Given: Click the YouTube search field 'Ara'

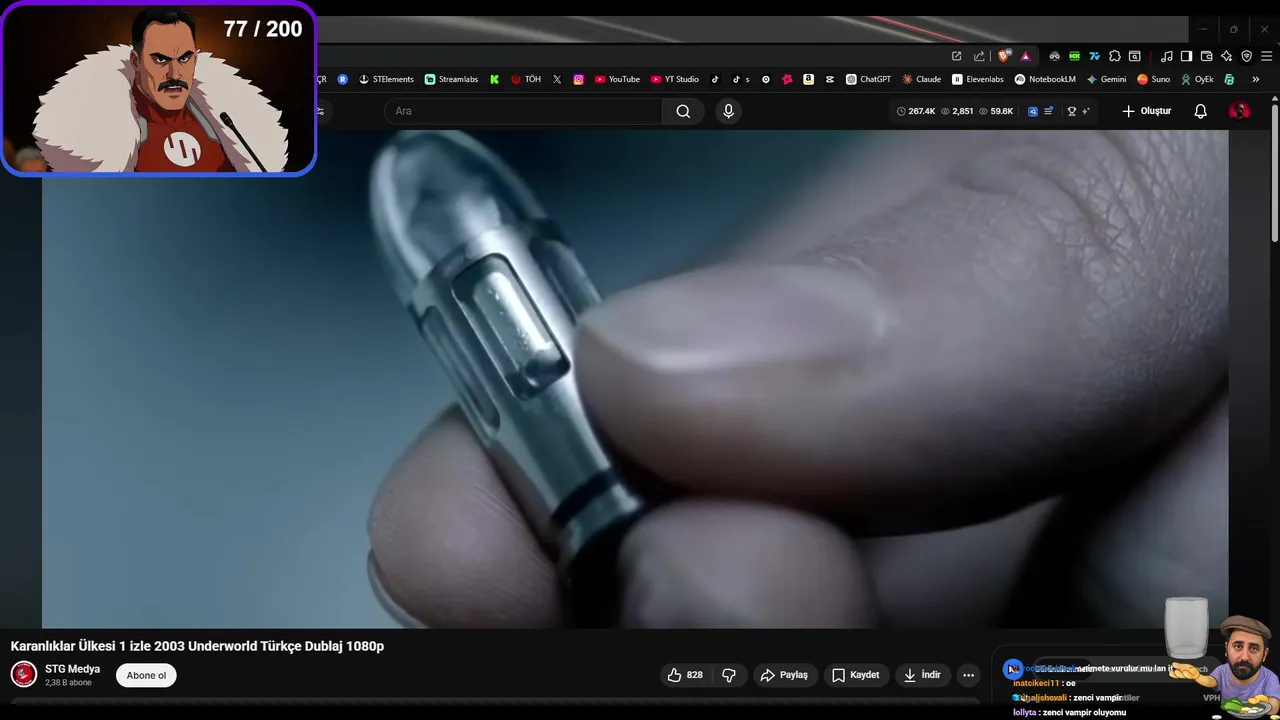Looking at the screenshot, I should coord(523,111).
